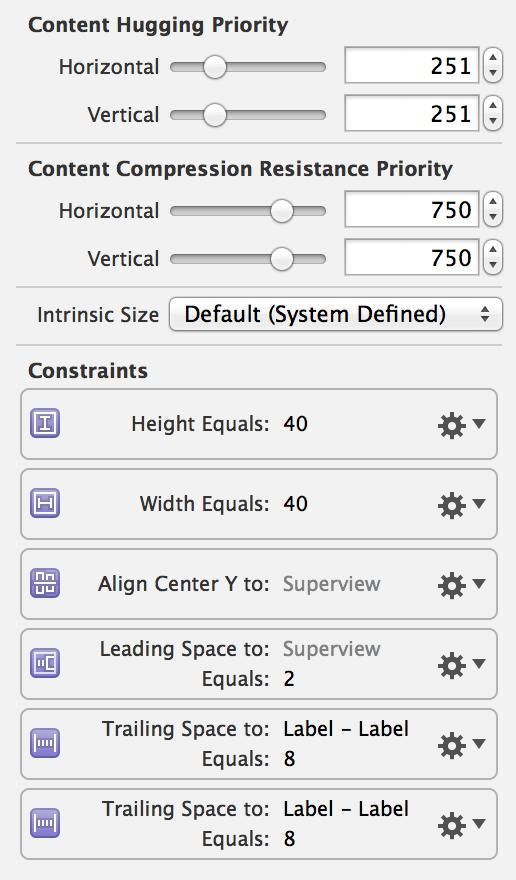Click the Compression Resistance Horizontal slider
The height and width of the screenshot is (880, 516).
pos(248,211)
